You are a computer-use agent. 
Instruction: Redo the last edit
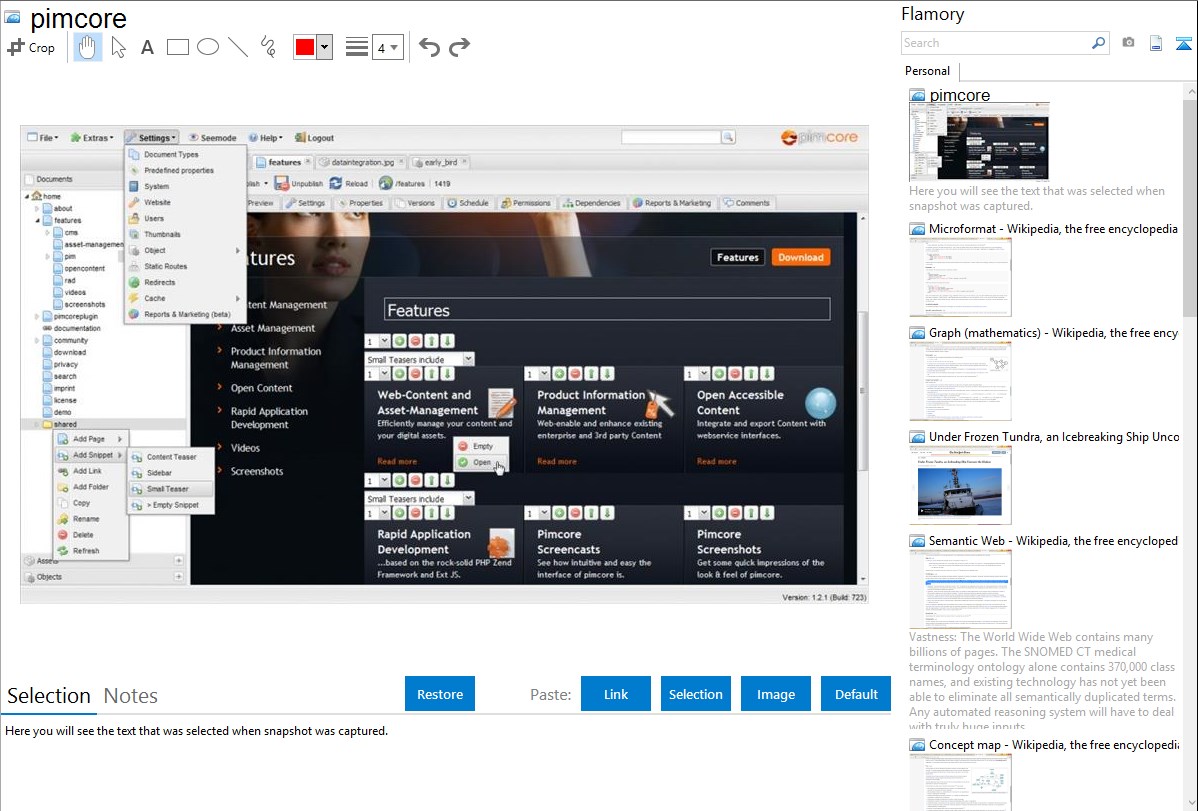pyautogui.click(x=459, y=47)
